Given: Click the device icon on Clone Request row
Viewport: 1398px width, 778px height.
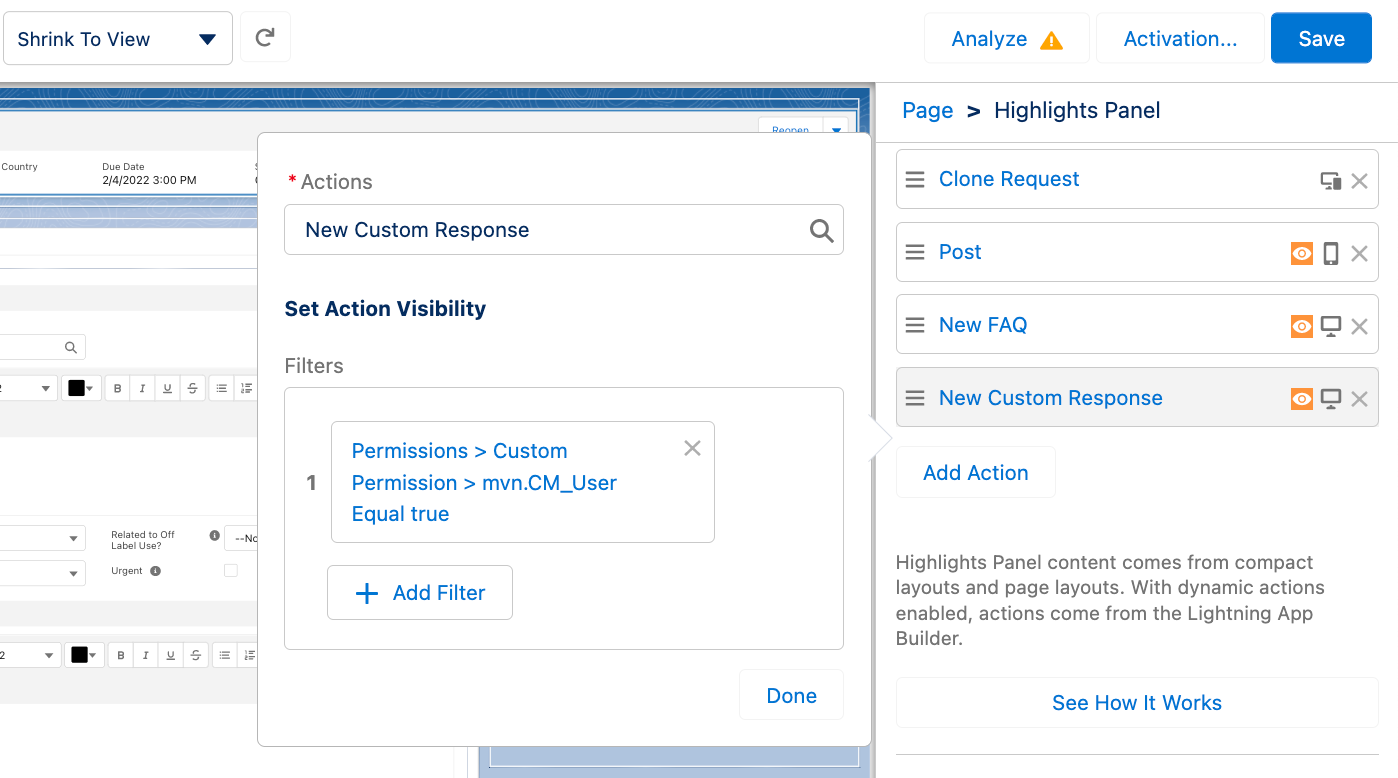Looking at the screenshot, I should tap(1330, 181).
